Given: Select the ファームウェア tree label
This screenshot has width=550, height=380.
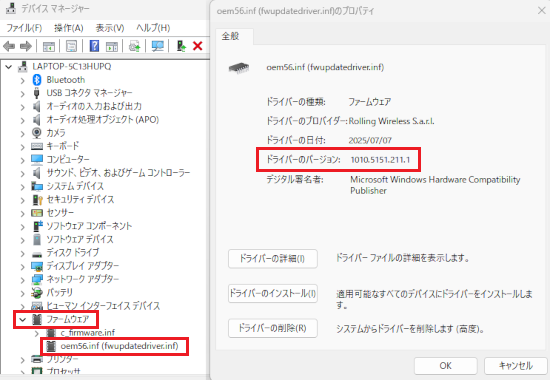Looking at the screenshot, I should [68, 319].
